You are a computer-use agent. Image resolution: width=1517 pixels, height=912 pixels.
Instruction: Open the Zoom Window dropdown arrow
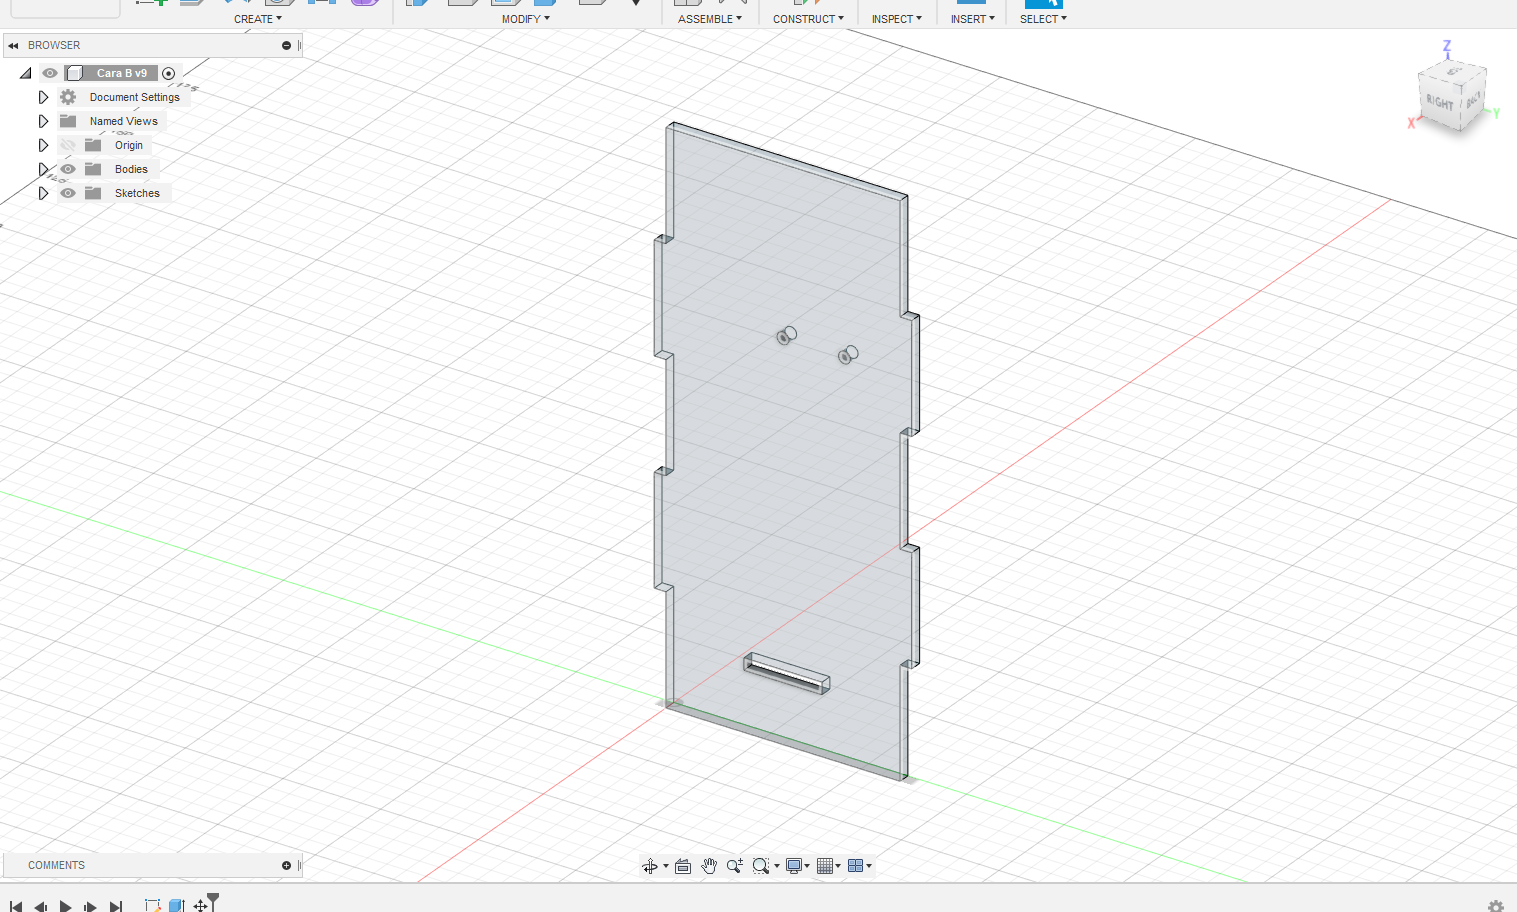777,867
